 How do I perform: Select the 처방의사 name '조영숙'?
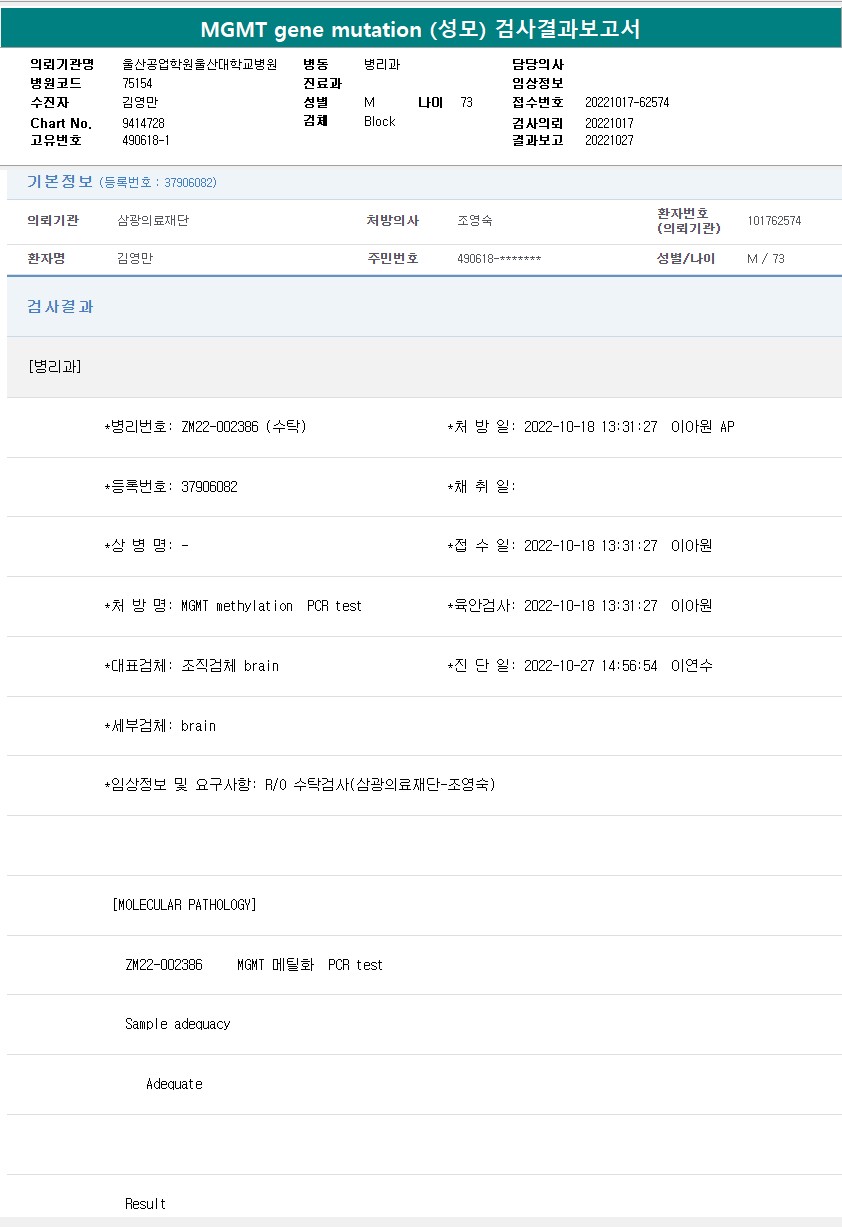475,221
